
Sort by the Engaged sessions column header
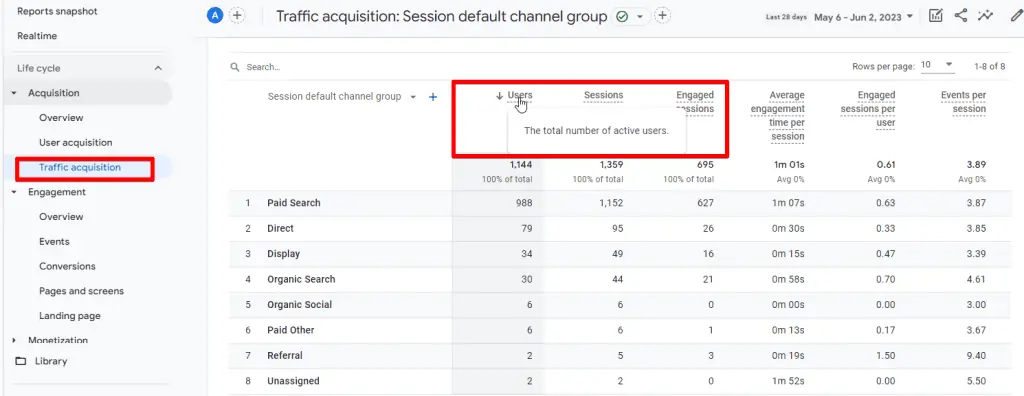695,102
